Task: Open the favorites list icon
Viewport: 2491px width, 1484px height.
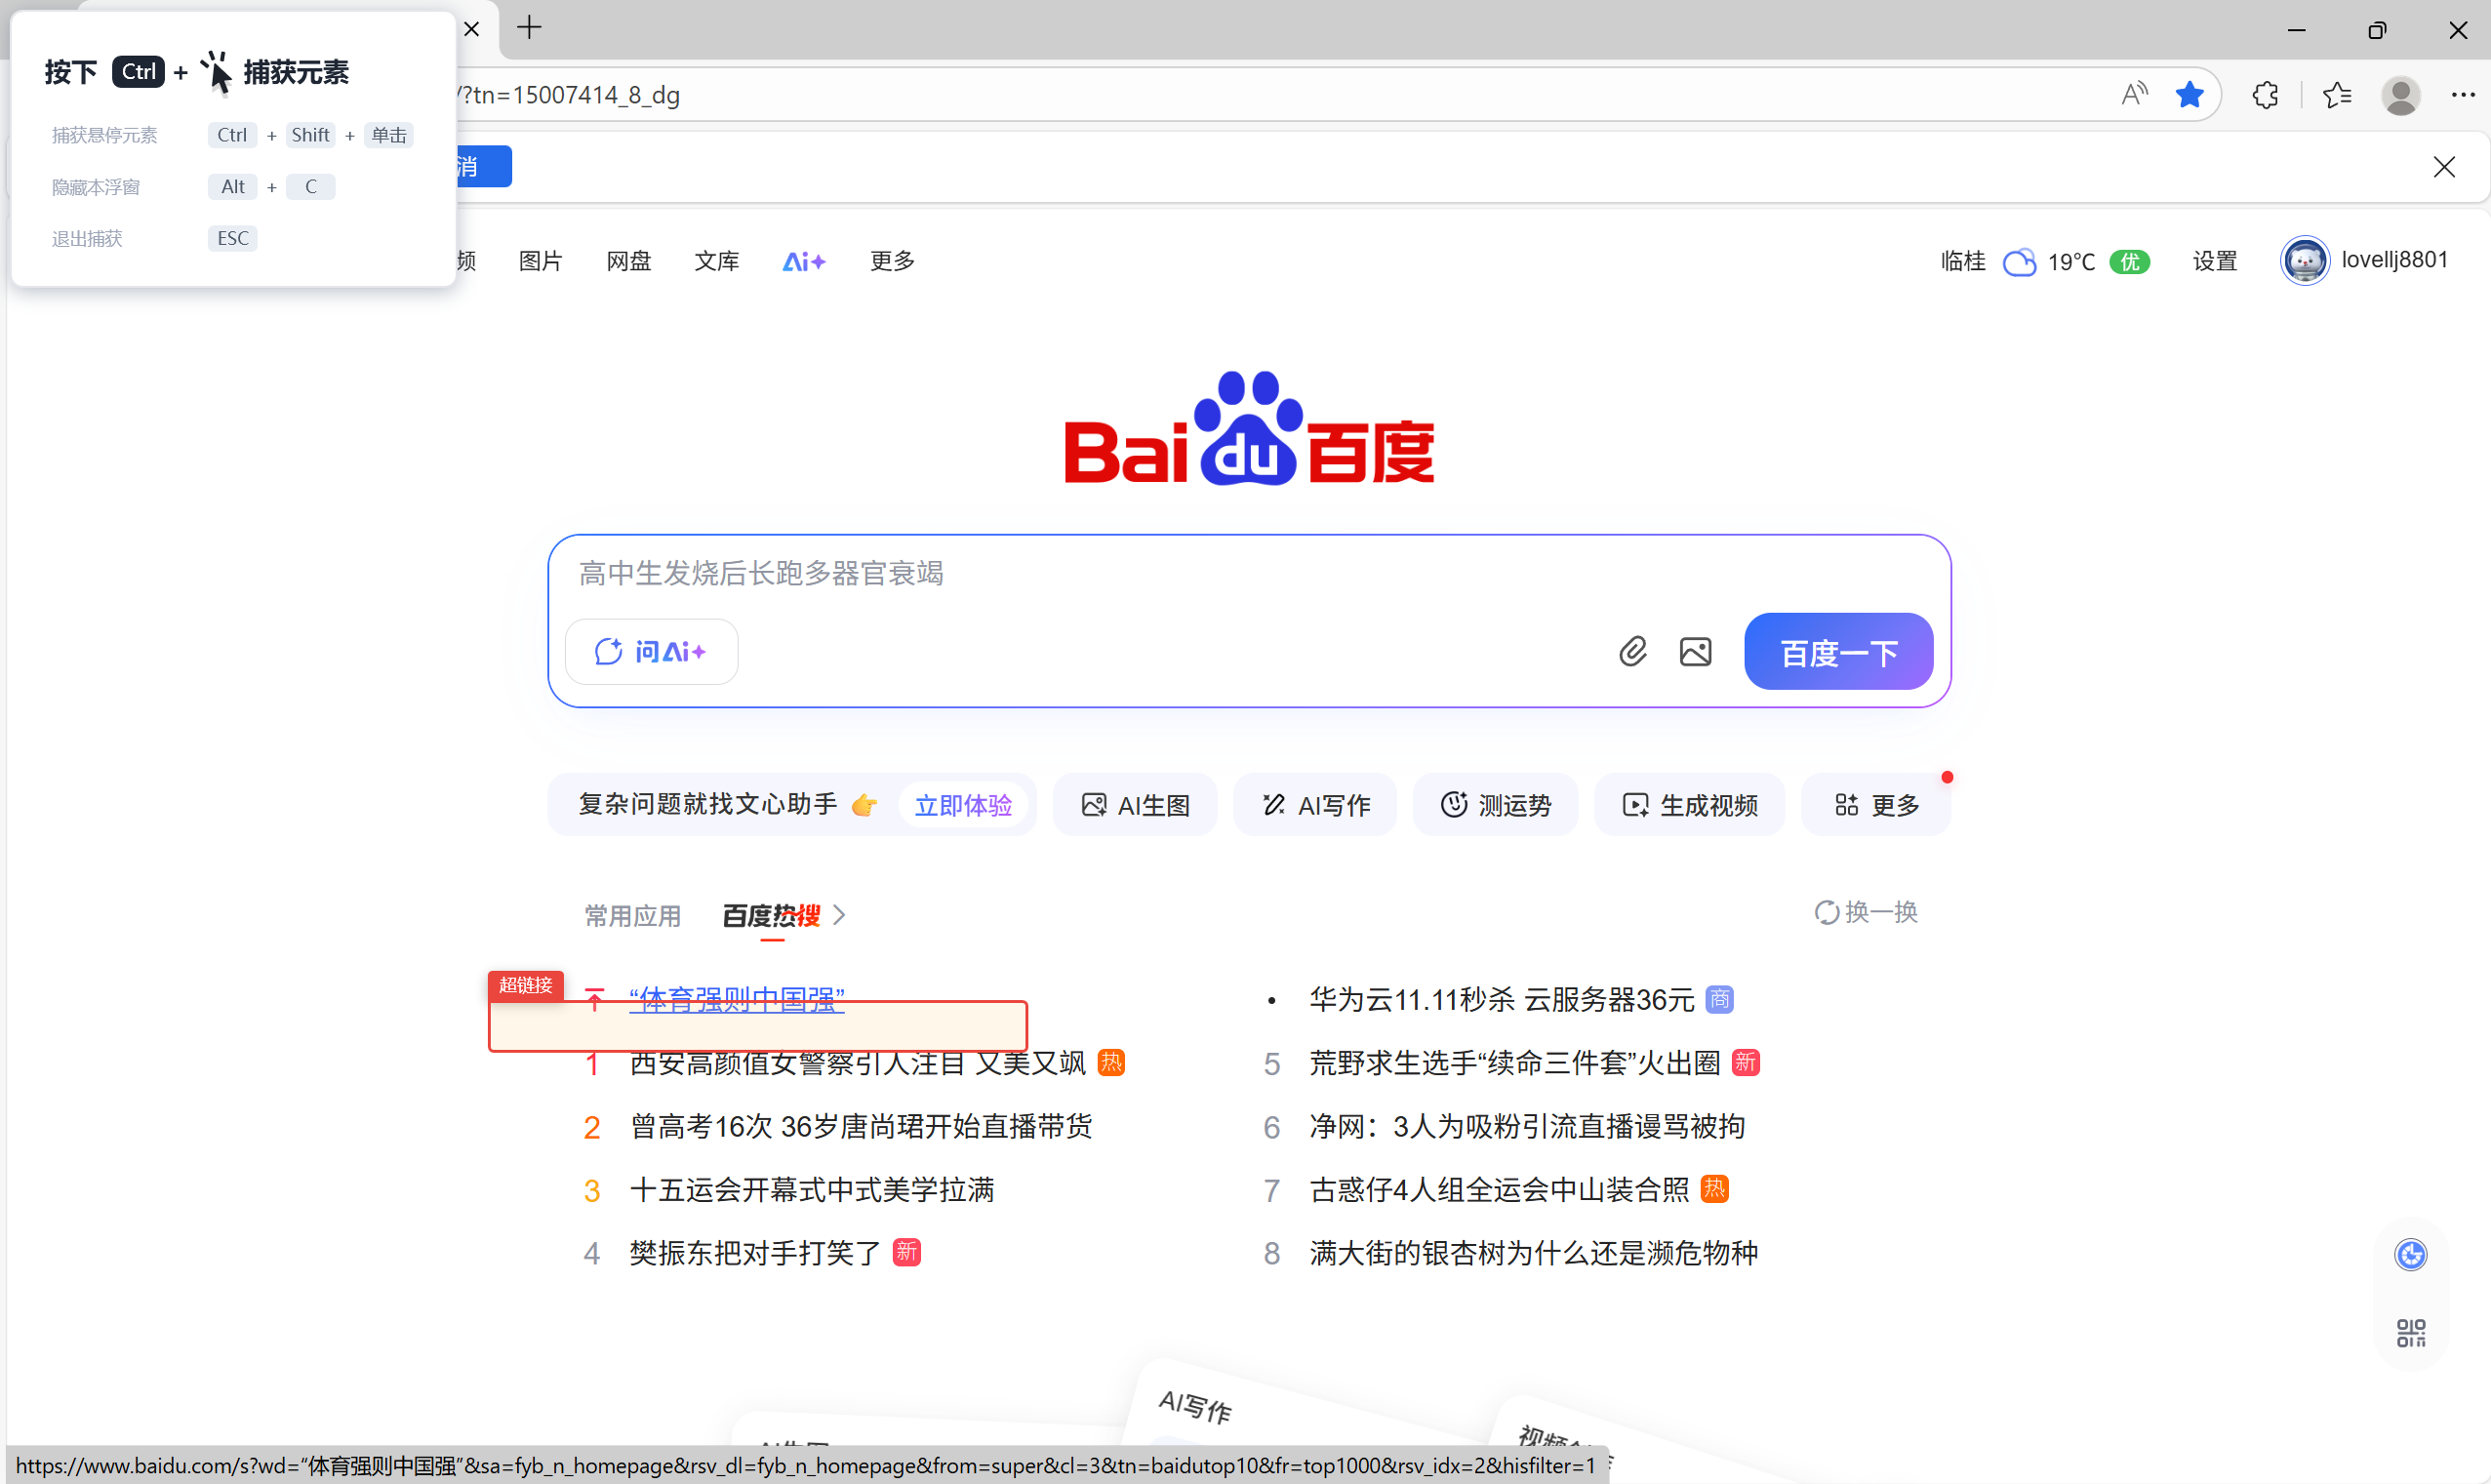Action: pyautogui.click(x=2337, y=95)
